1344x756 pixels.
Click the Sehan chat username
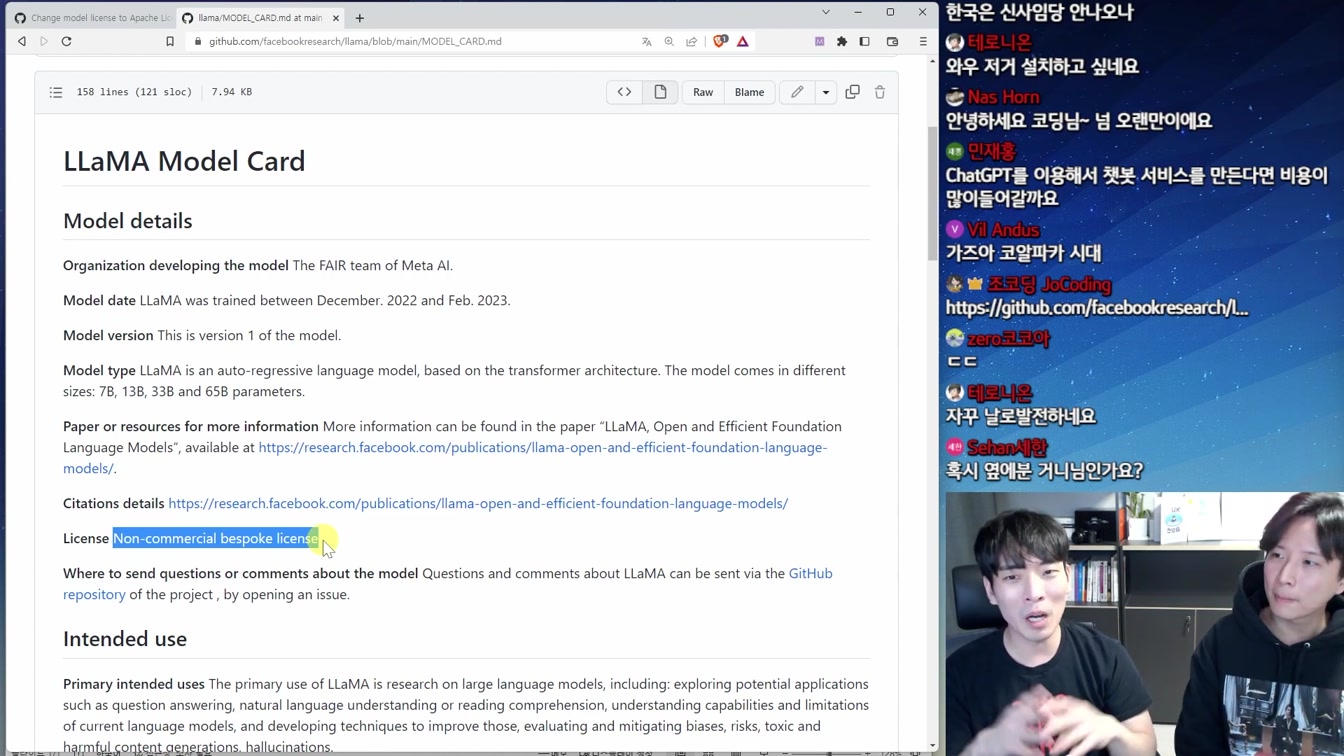[x=1007, y=448]
